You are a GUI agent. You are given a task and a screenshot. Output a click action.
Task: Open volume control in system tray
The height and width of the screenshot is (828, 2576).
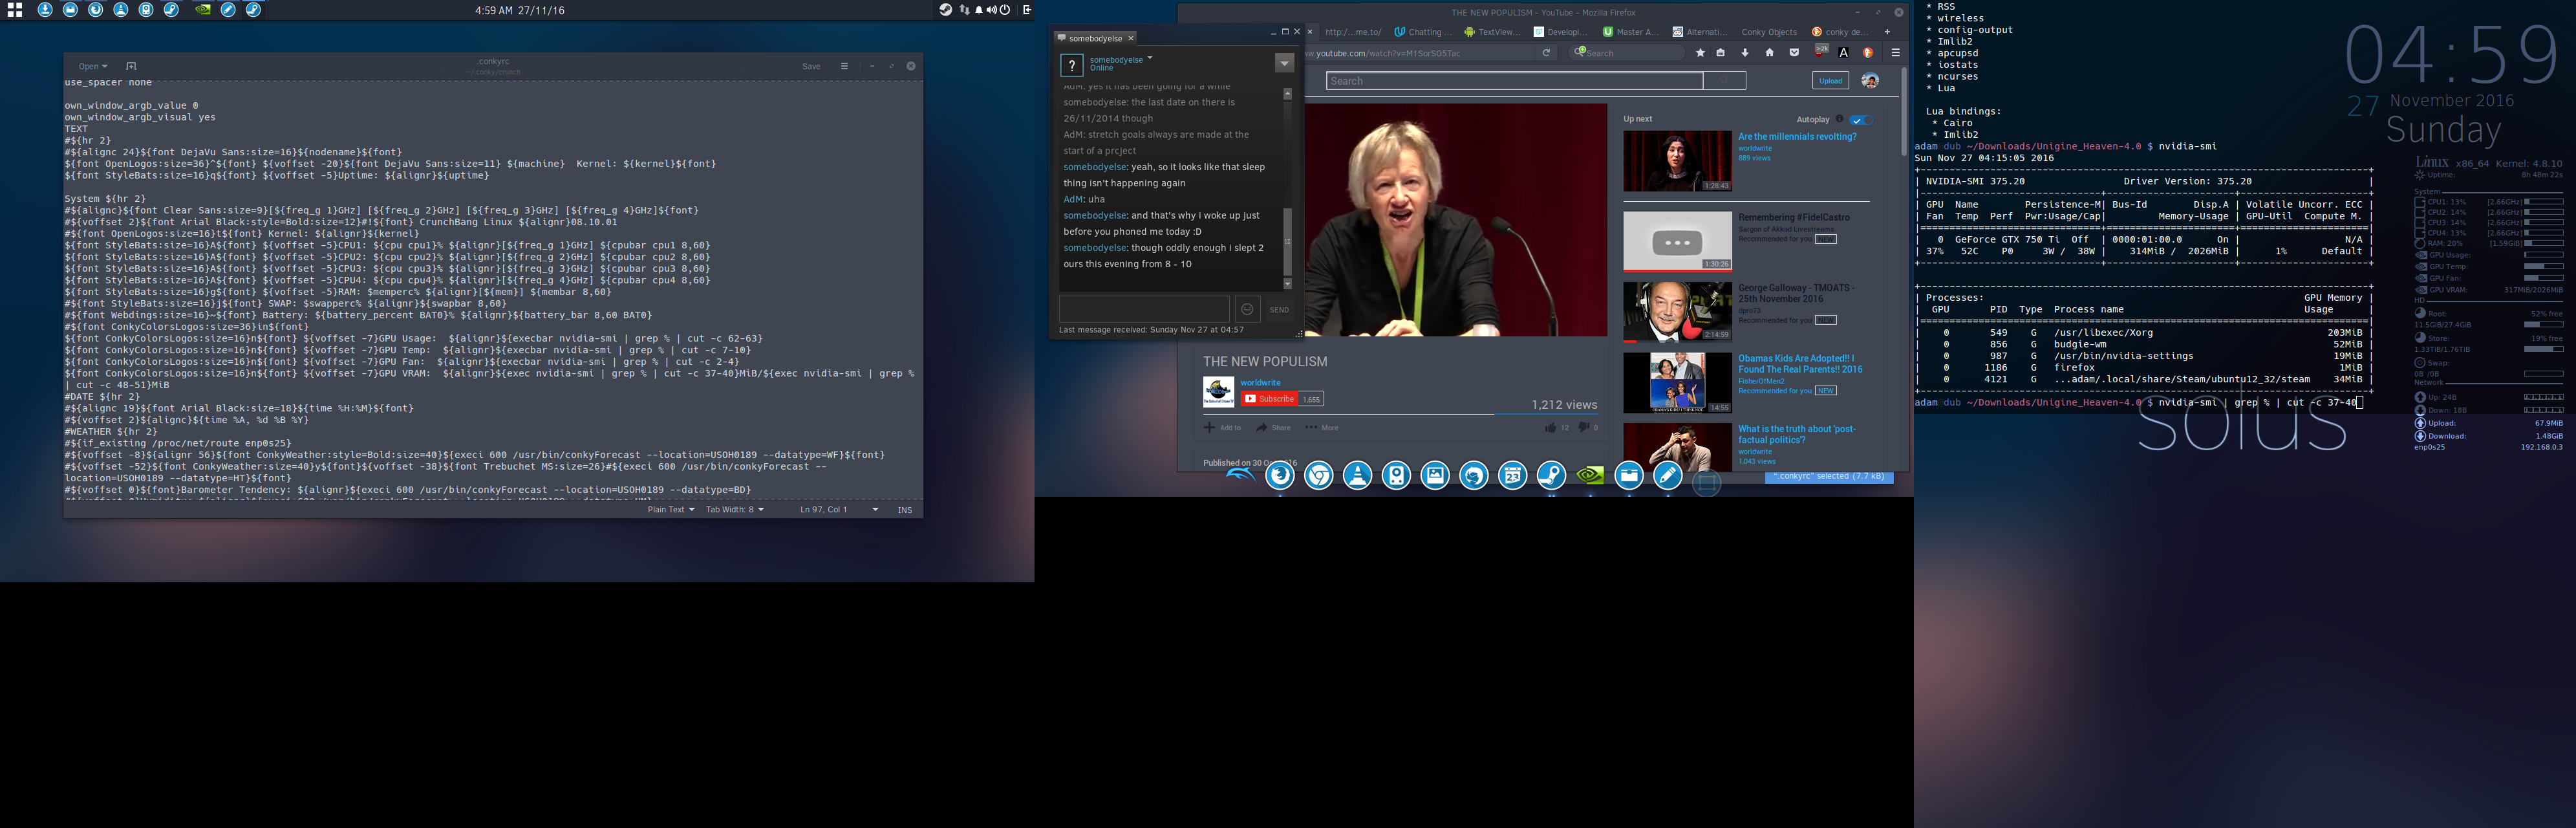click(991, 10)
